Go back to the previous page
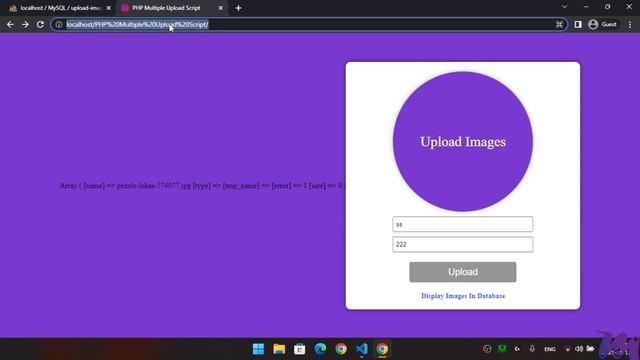Screen dimensions: 640x360 coord(10,24)
